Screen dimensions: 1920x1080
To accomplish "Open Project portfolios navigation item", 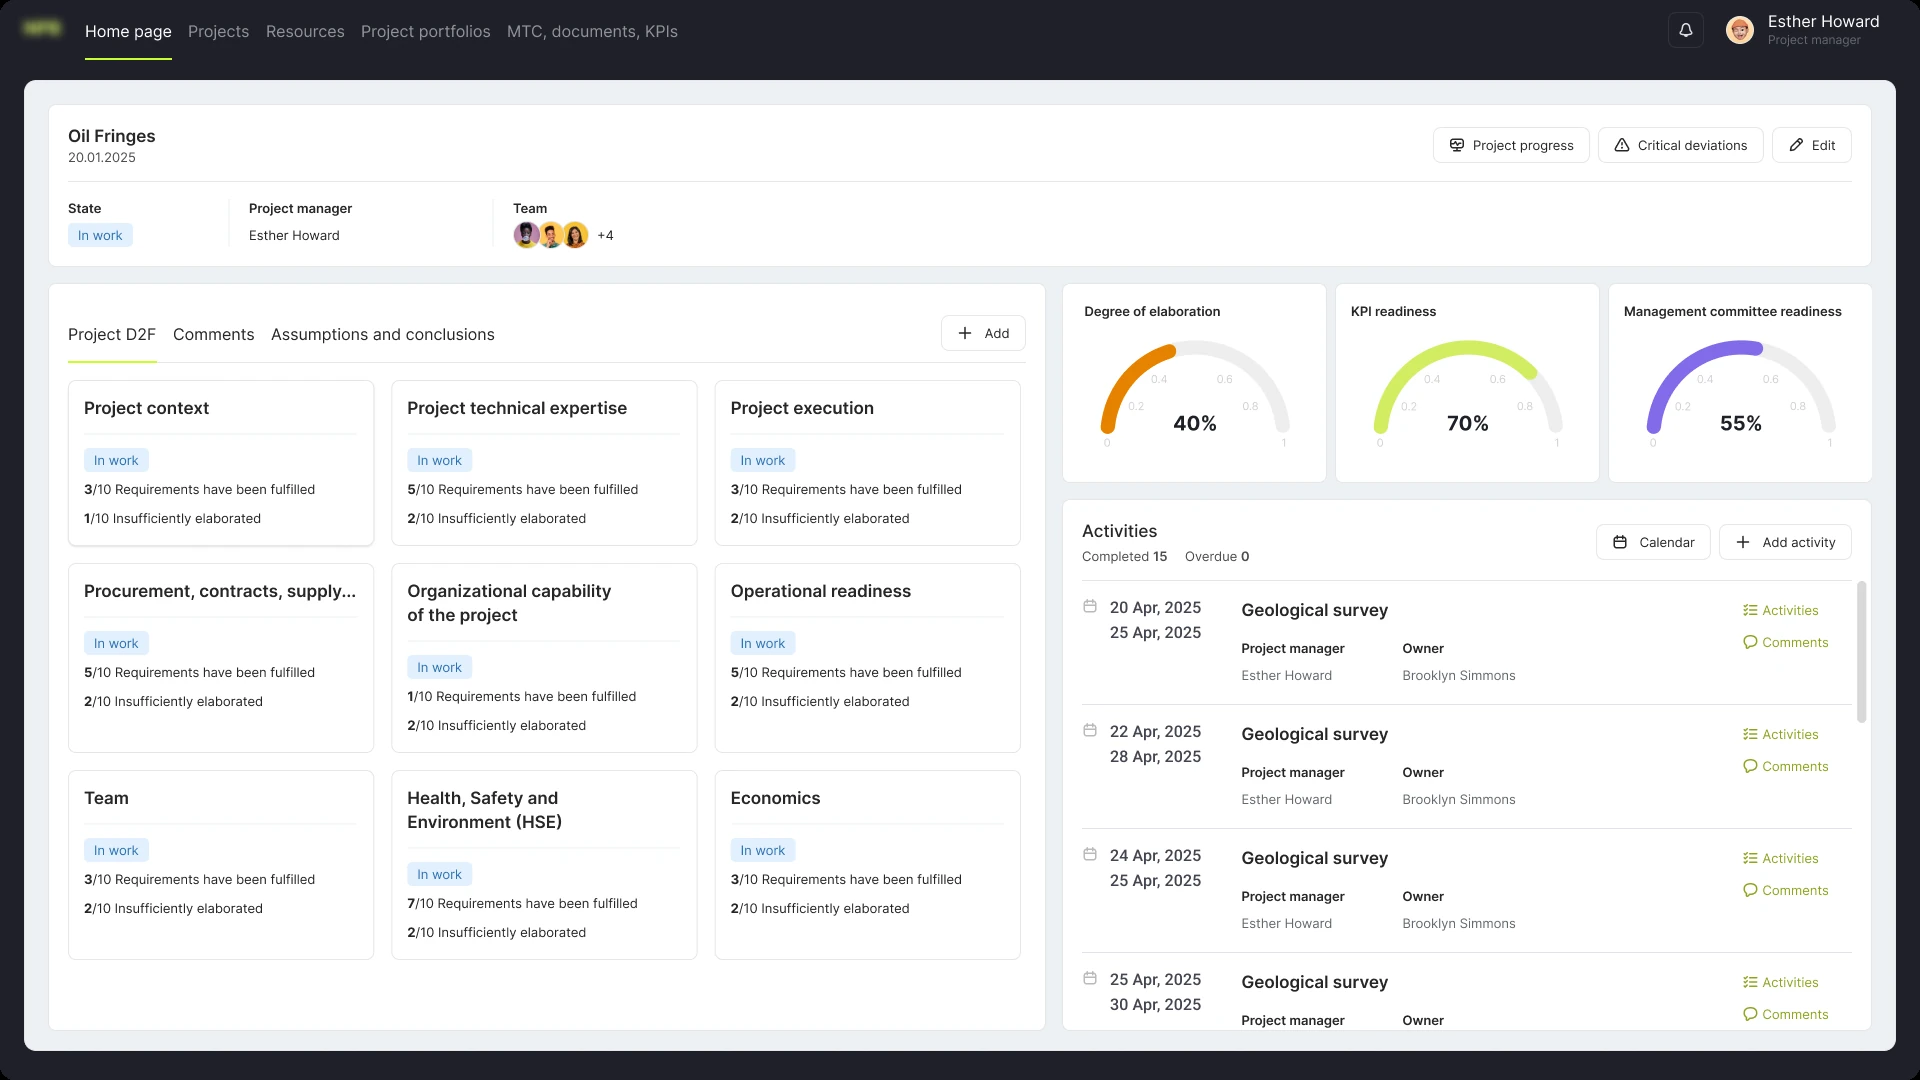I will point(426,32).
